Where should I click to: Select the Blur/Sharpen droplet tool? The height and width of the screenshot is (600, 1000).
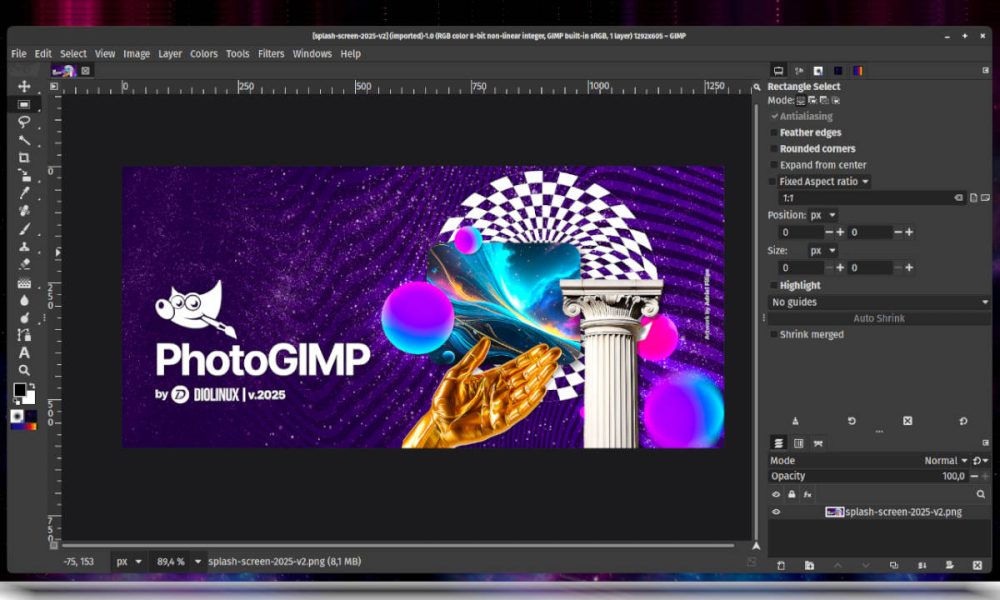pos(24,300)
